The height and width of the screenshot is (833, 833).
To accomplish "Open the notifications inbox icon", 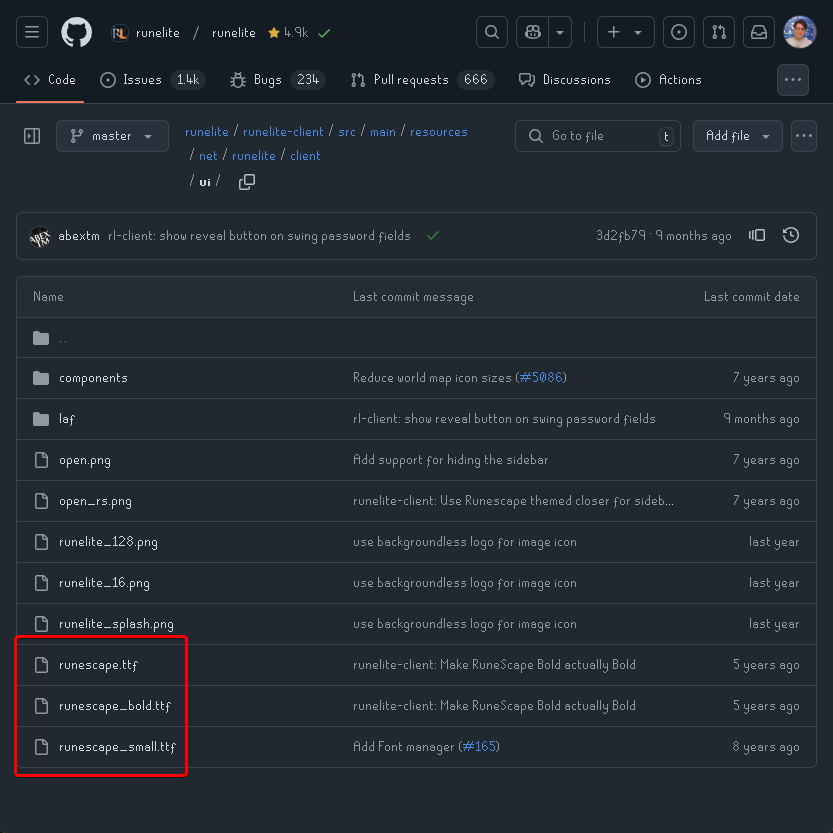I will click(x=760, y=33).
